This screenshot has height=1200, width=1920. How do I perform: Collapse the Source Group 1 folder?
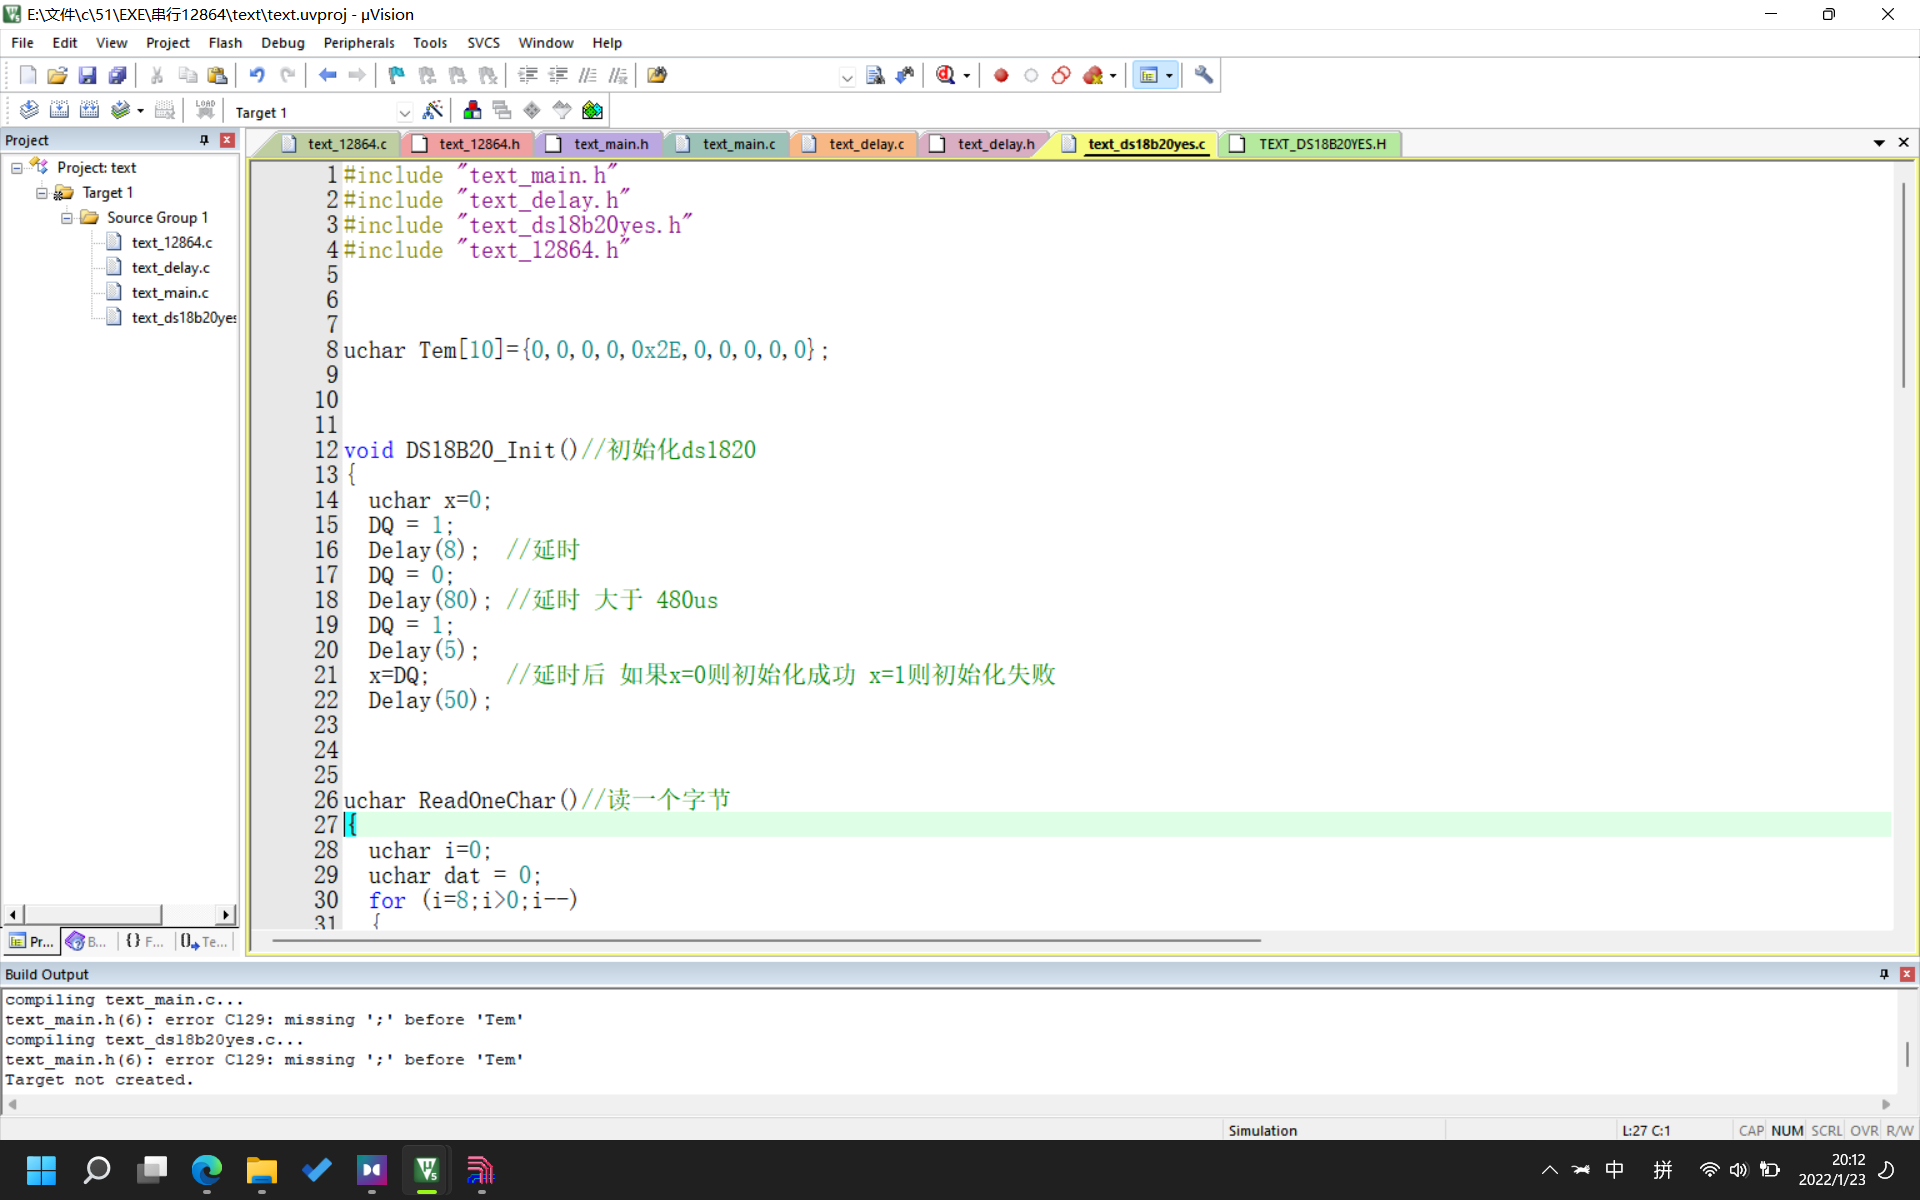[67, 218]
